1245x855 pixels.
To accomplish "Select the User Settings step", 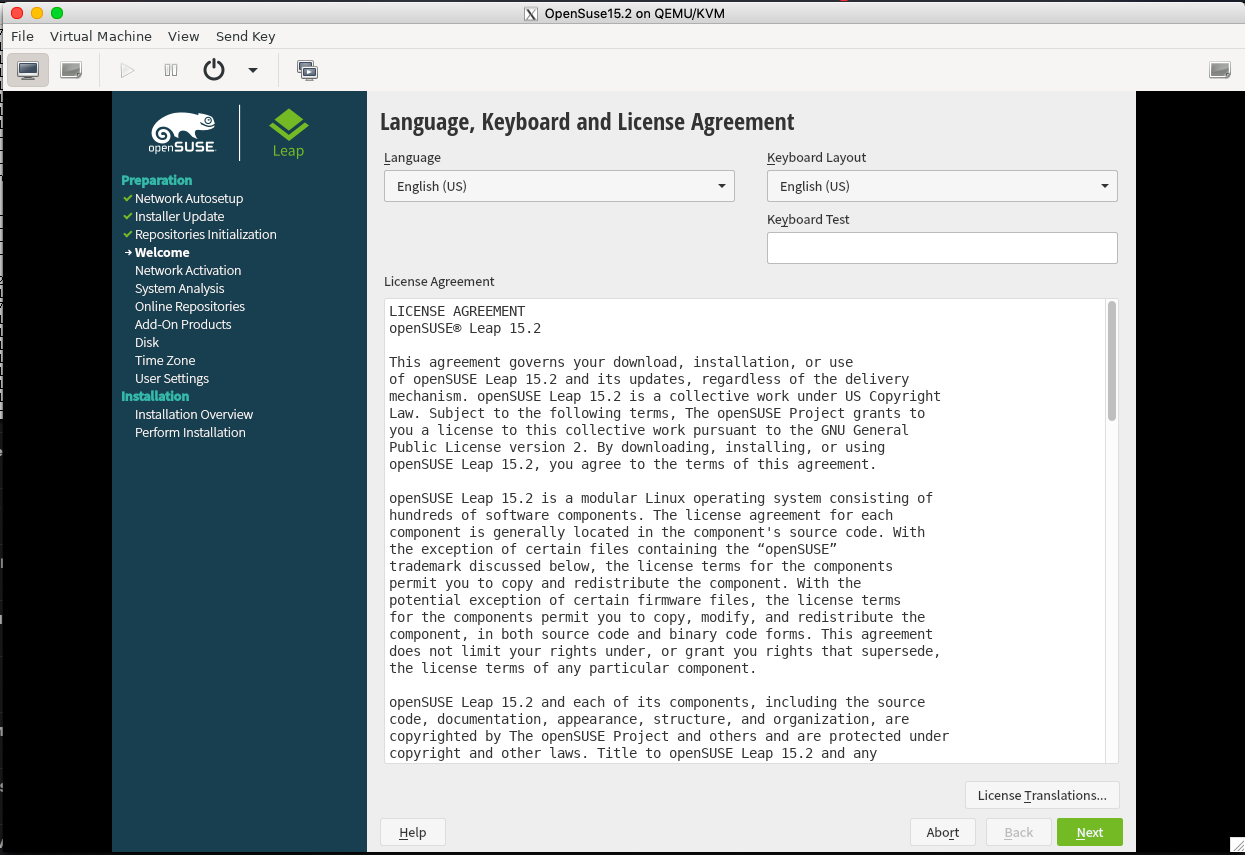I will (x=172, y=378).
